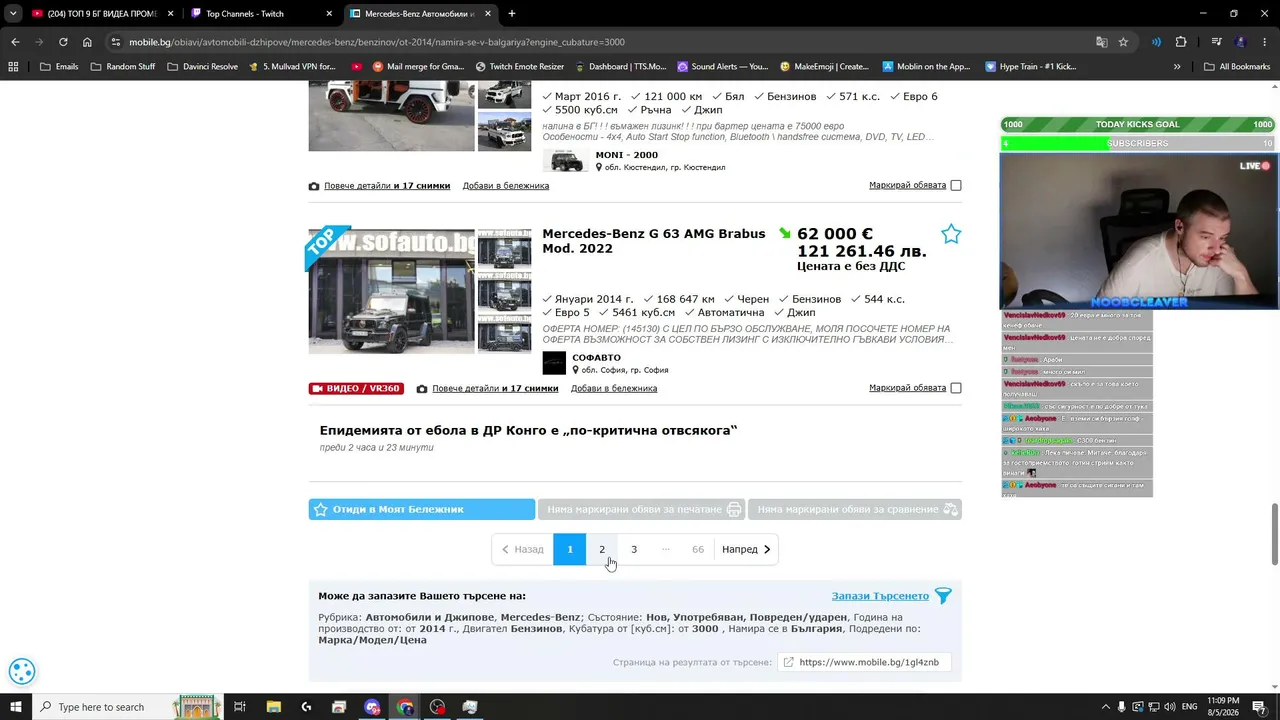Open the Chrome three-dot menu

point(1265,42)
